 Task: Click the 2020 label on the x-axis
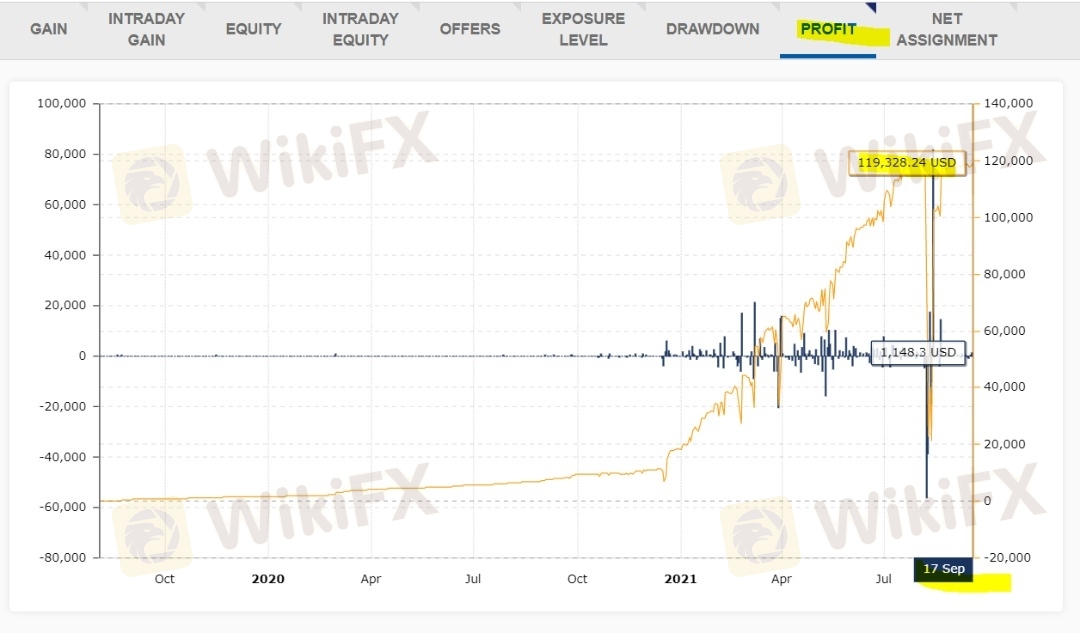pyautogui.click(x=268, y=579)
